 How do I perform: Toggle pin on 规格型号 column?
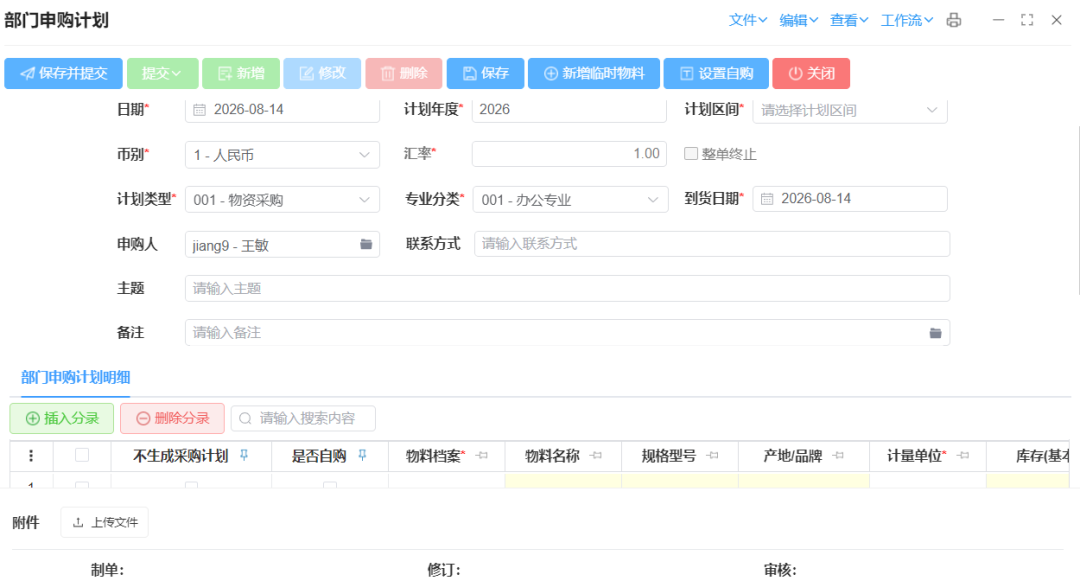click(713, 455)
